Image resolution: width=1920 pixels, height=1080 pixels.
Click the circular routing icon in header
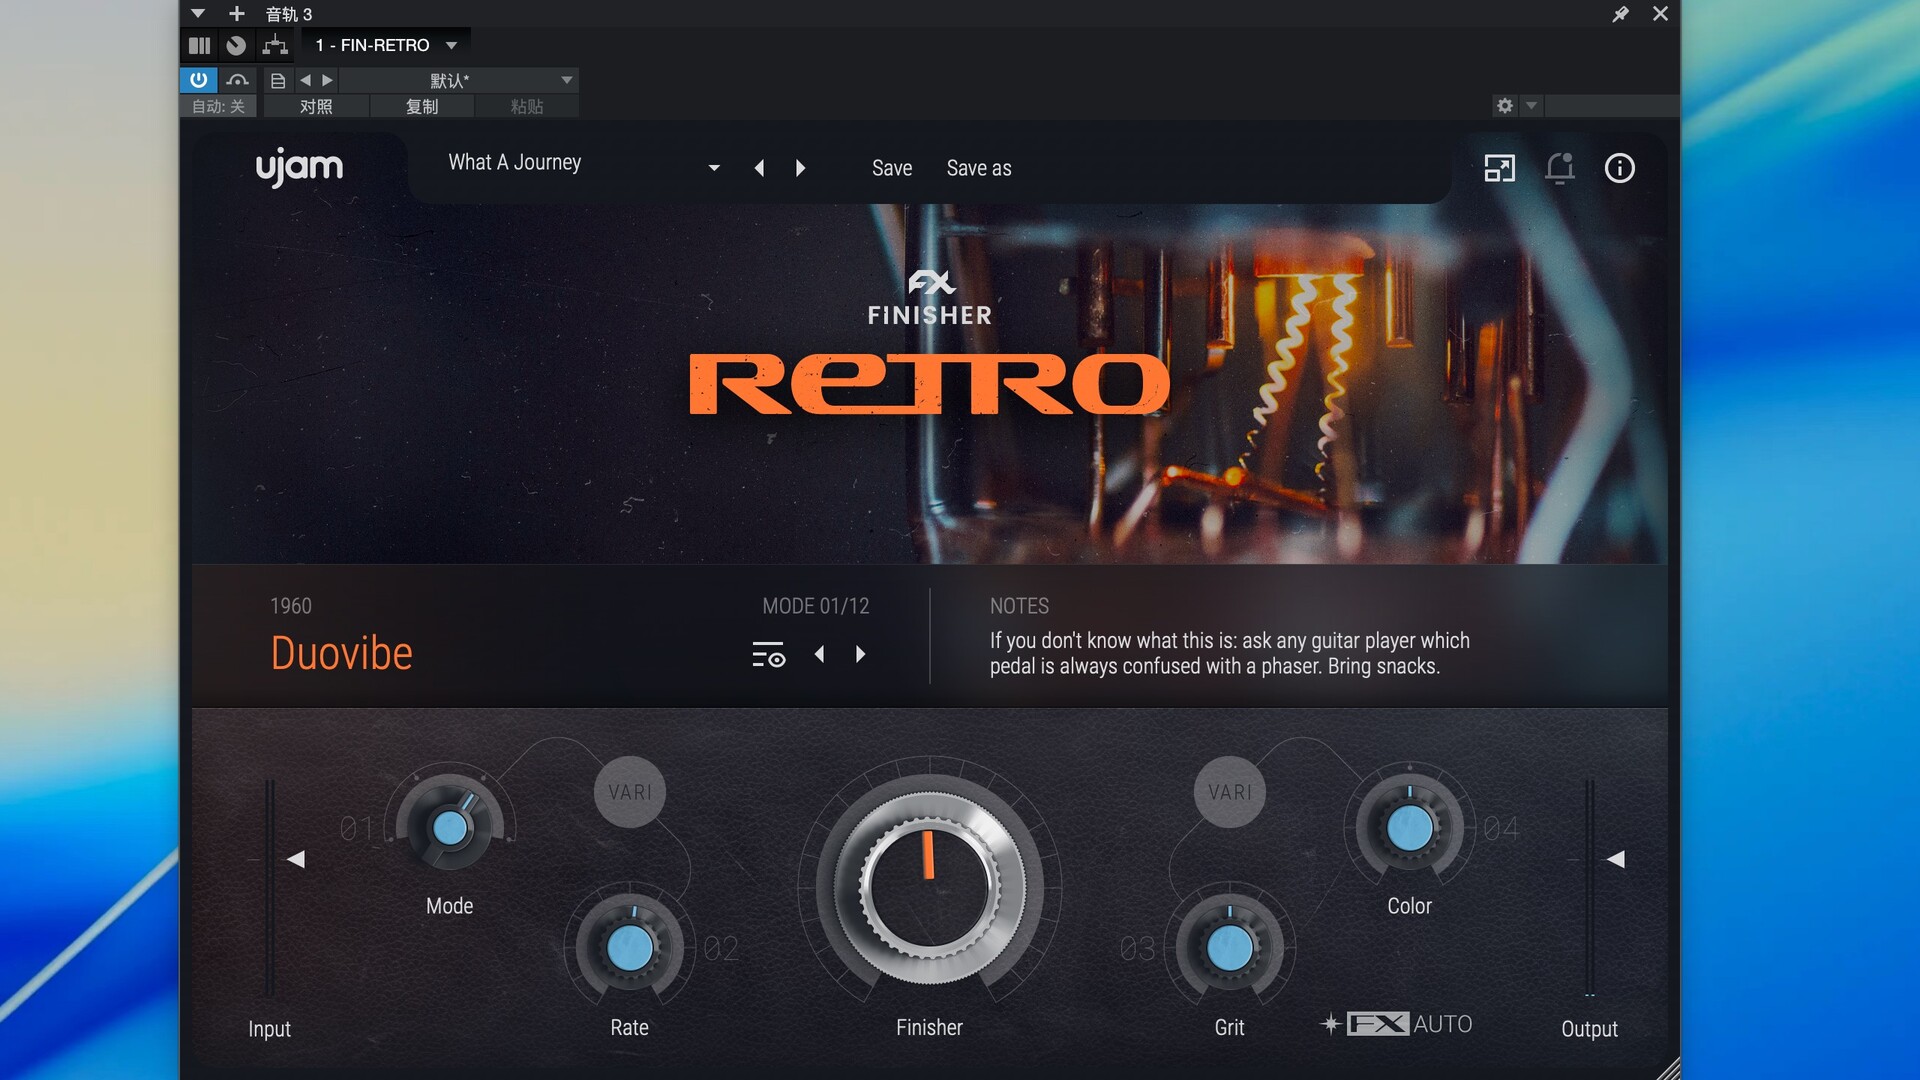coord(236,45)
